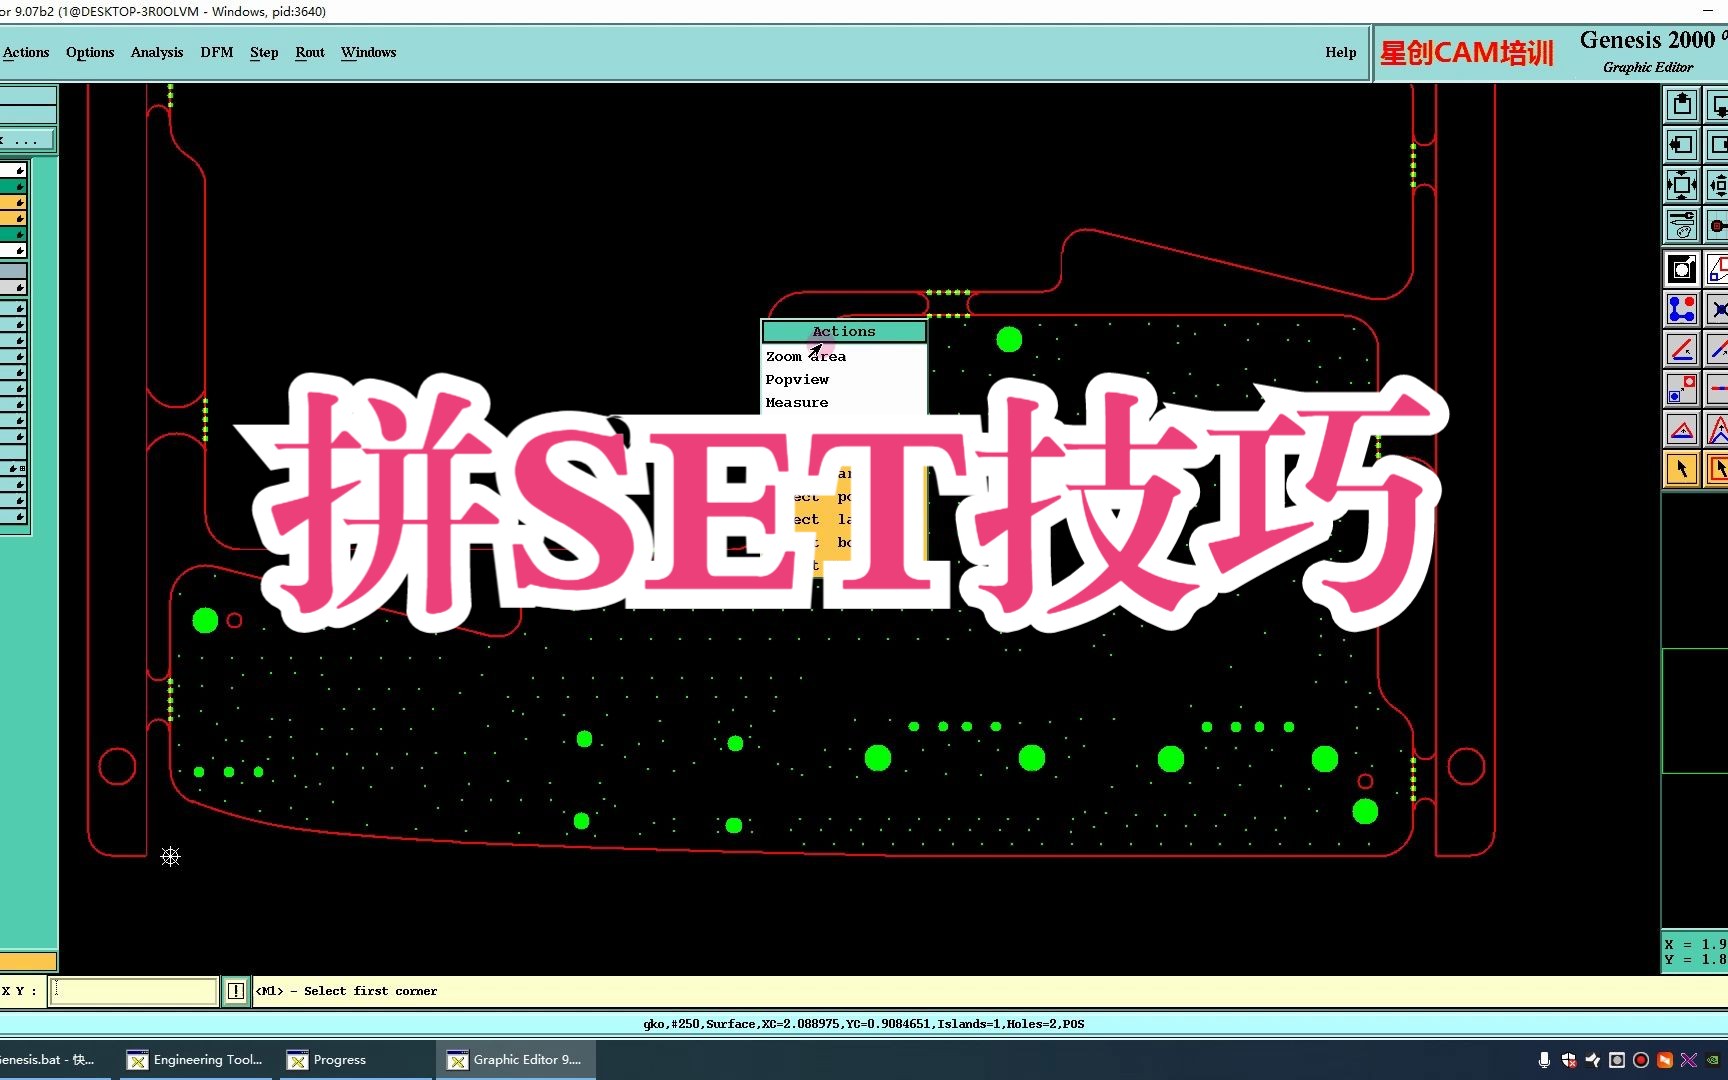Screen dimensions: 1728x1080
Task: Click the red-blue polygon outline icon
Action: tap(1717, 269)
